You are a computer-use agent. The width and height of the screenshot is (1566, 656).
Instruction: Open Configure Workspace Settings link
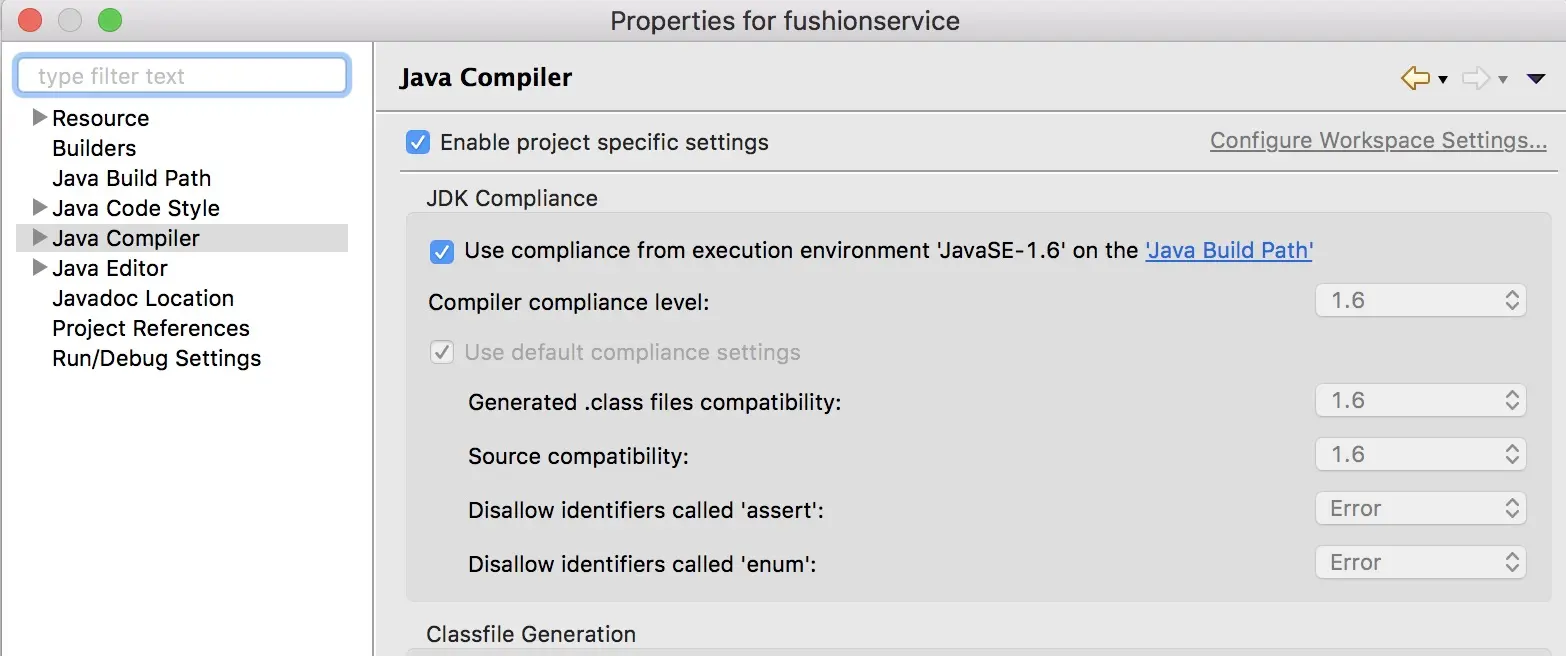coord(1378,140)
